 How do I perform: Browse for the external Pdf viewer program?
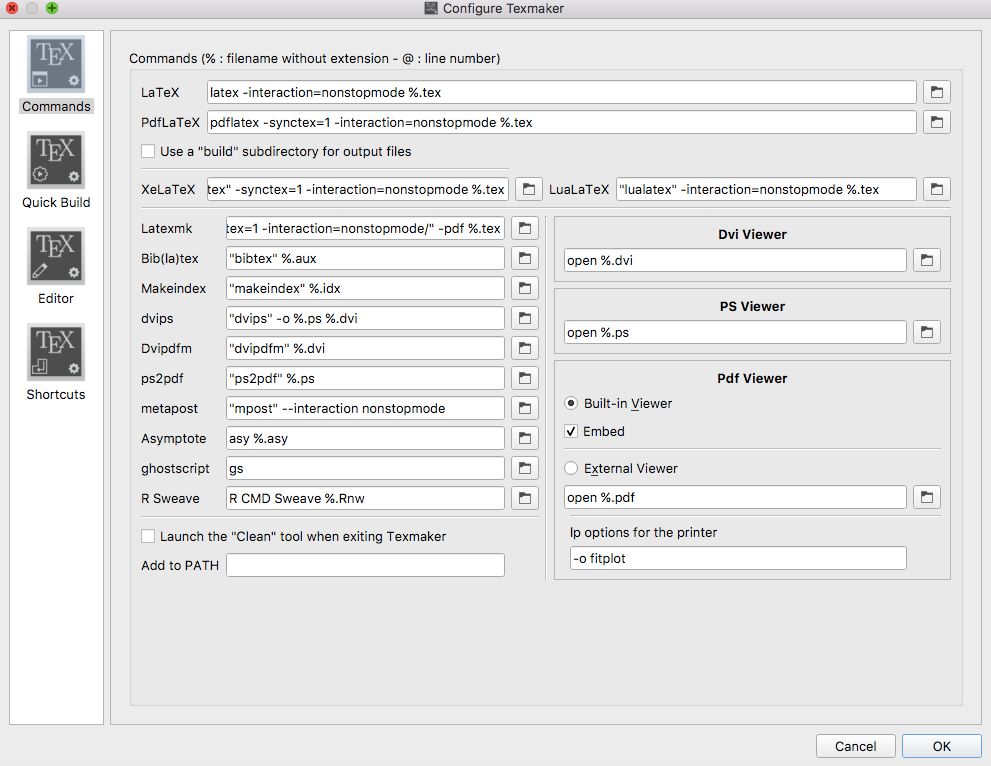927,497
